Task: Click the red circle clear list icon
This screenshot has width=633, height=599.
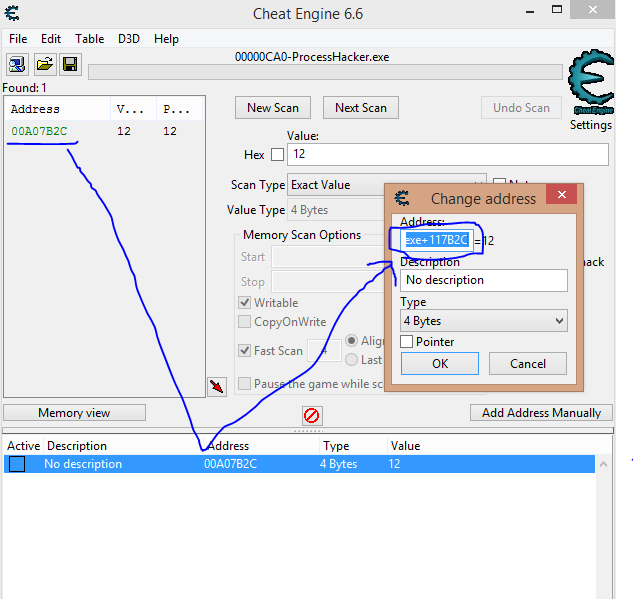Action: click(312, 415)
